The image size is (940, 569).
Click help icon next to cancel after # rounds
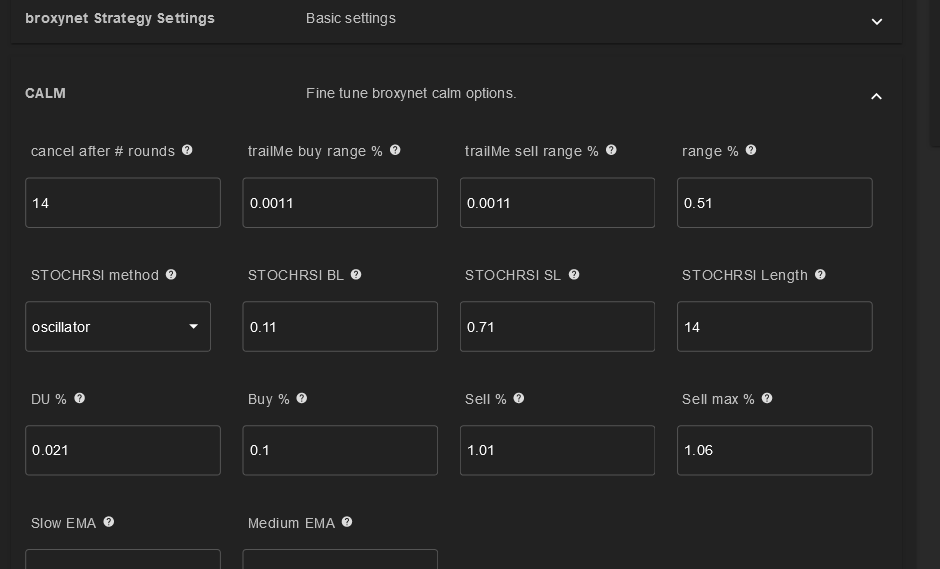click(x=187, y=150)
